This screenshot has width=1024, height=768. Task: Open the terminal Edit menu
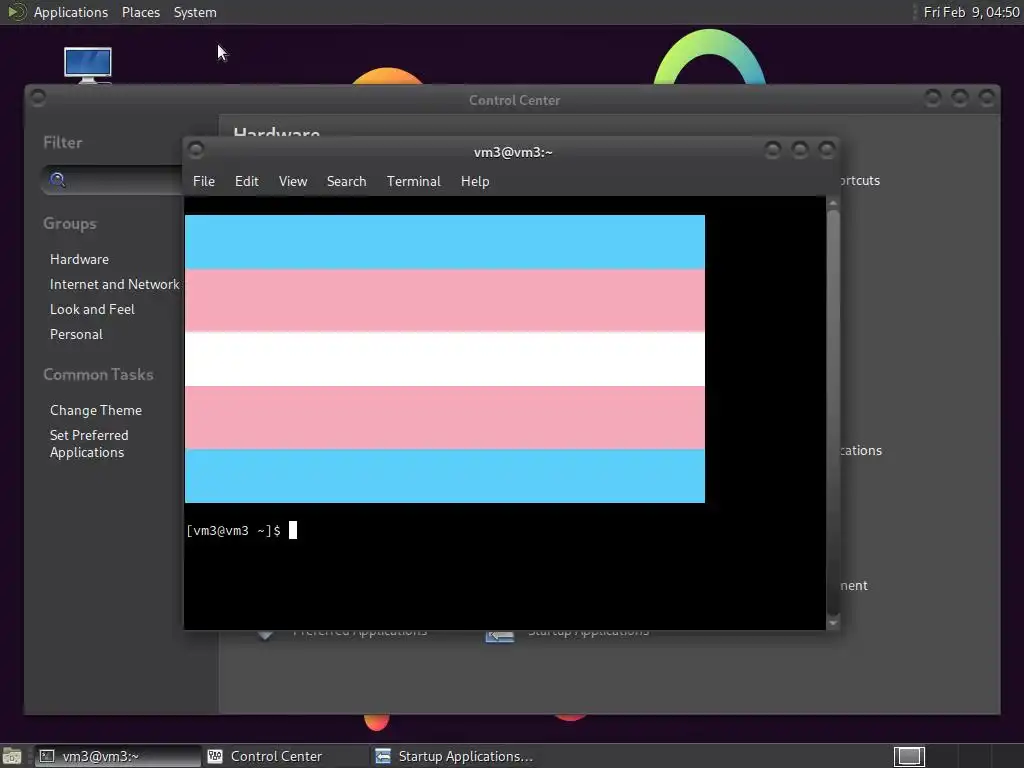246,181
